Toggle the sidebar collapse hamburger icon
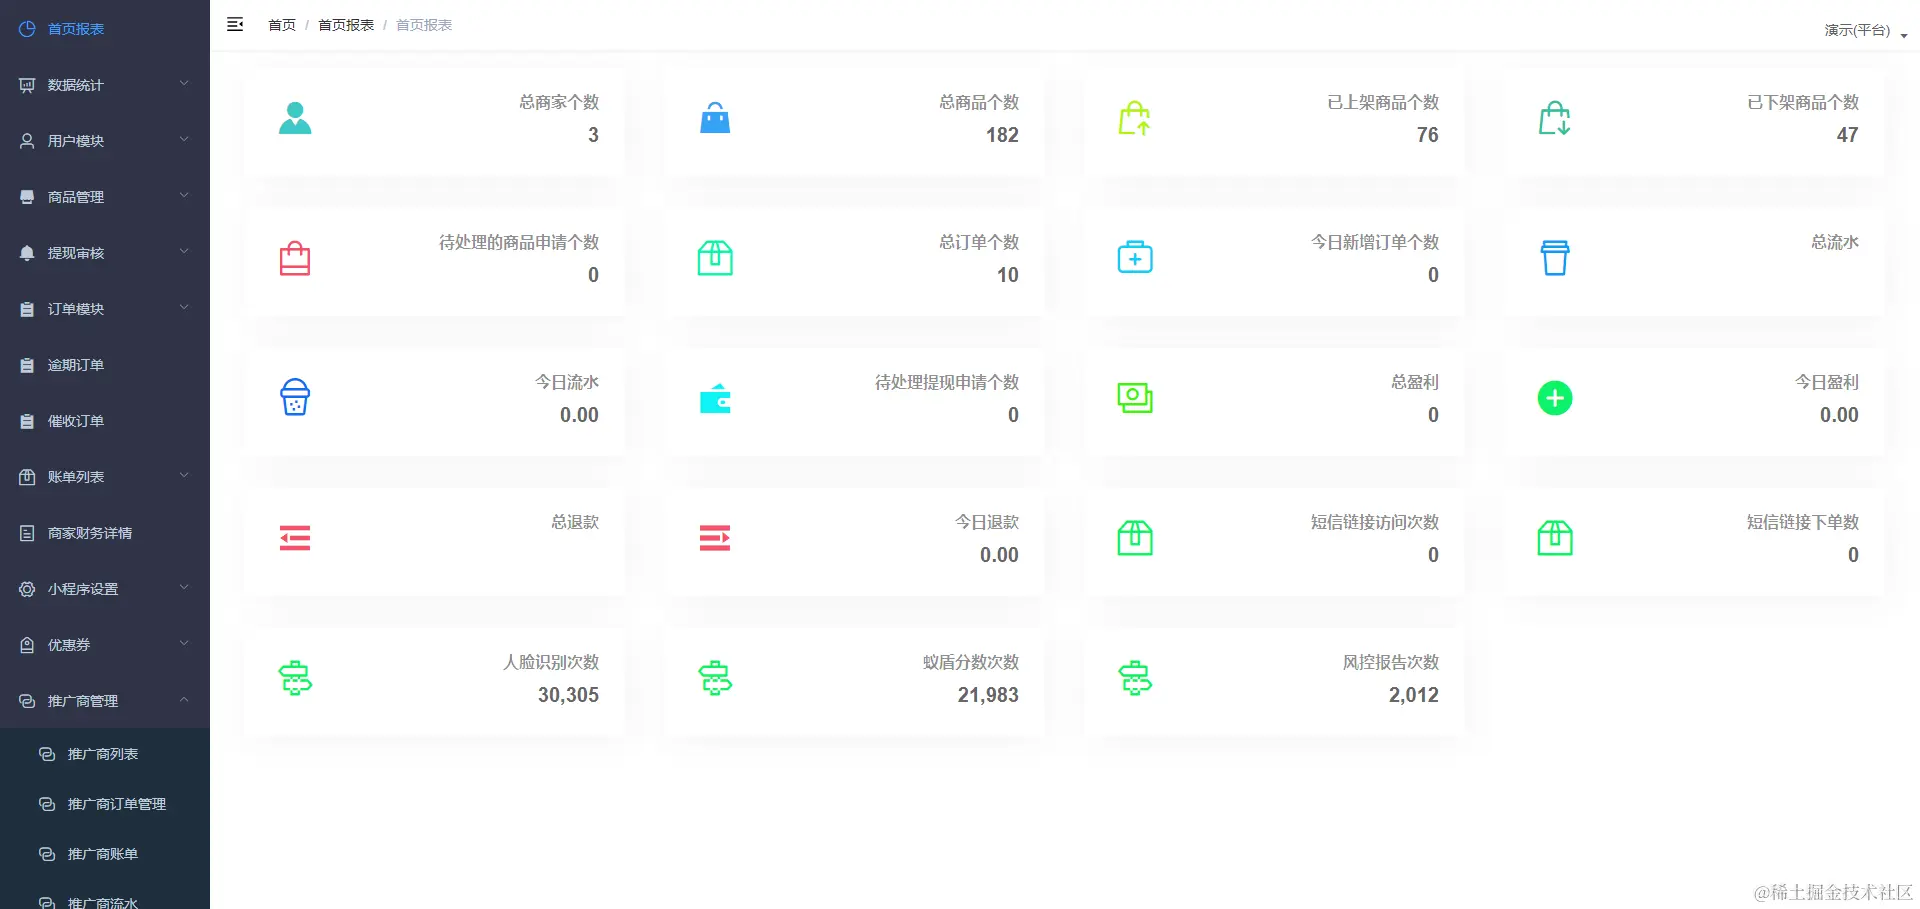The image size is (1920, 909). pyautogui.click(x=235, y=24)
